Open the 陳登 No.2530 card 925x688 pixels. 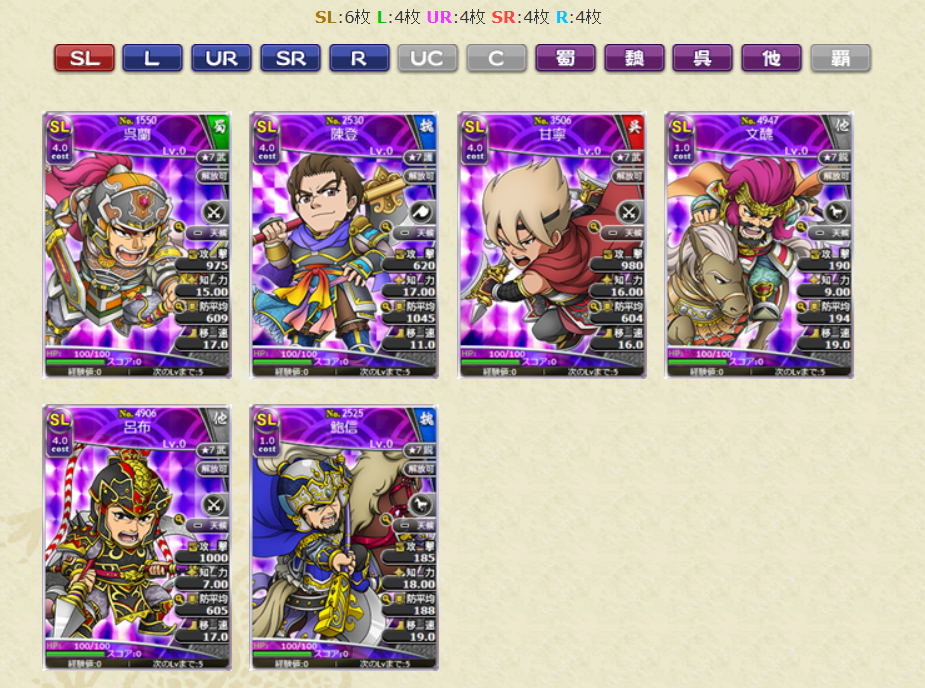(344, 245)
